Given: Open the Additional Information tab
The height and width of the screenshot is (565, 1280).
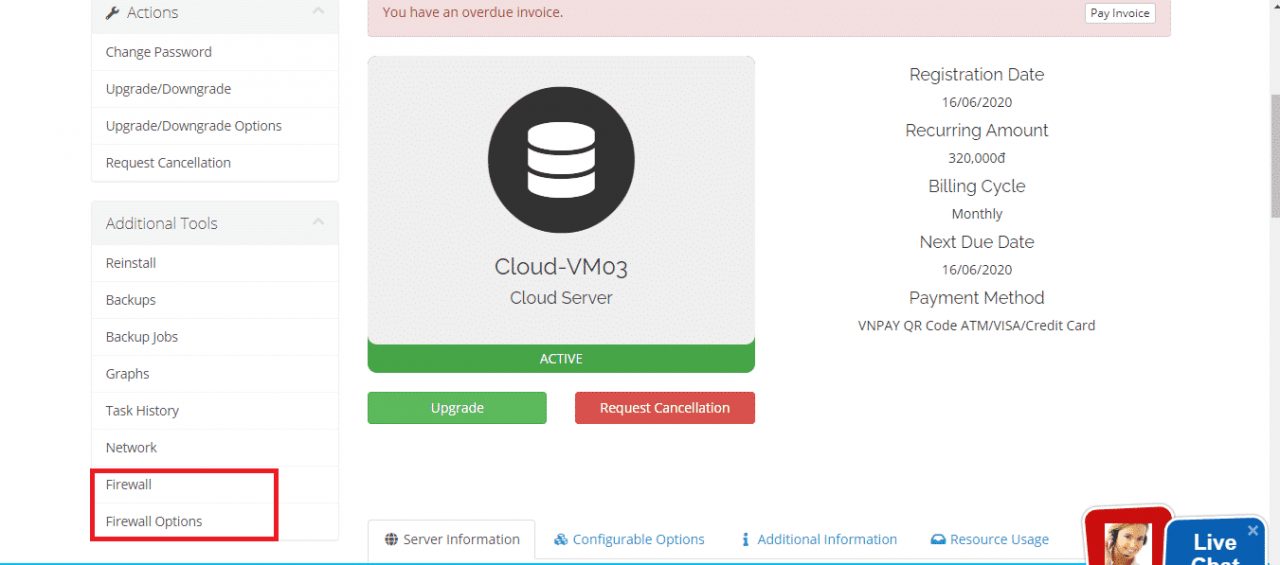Looking at the screenshot, I should click(x=818, y=539).
